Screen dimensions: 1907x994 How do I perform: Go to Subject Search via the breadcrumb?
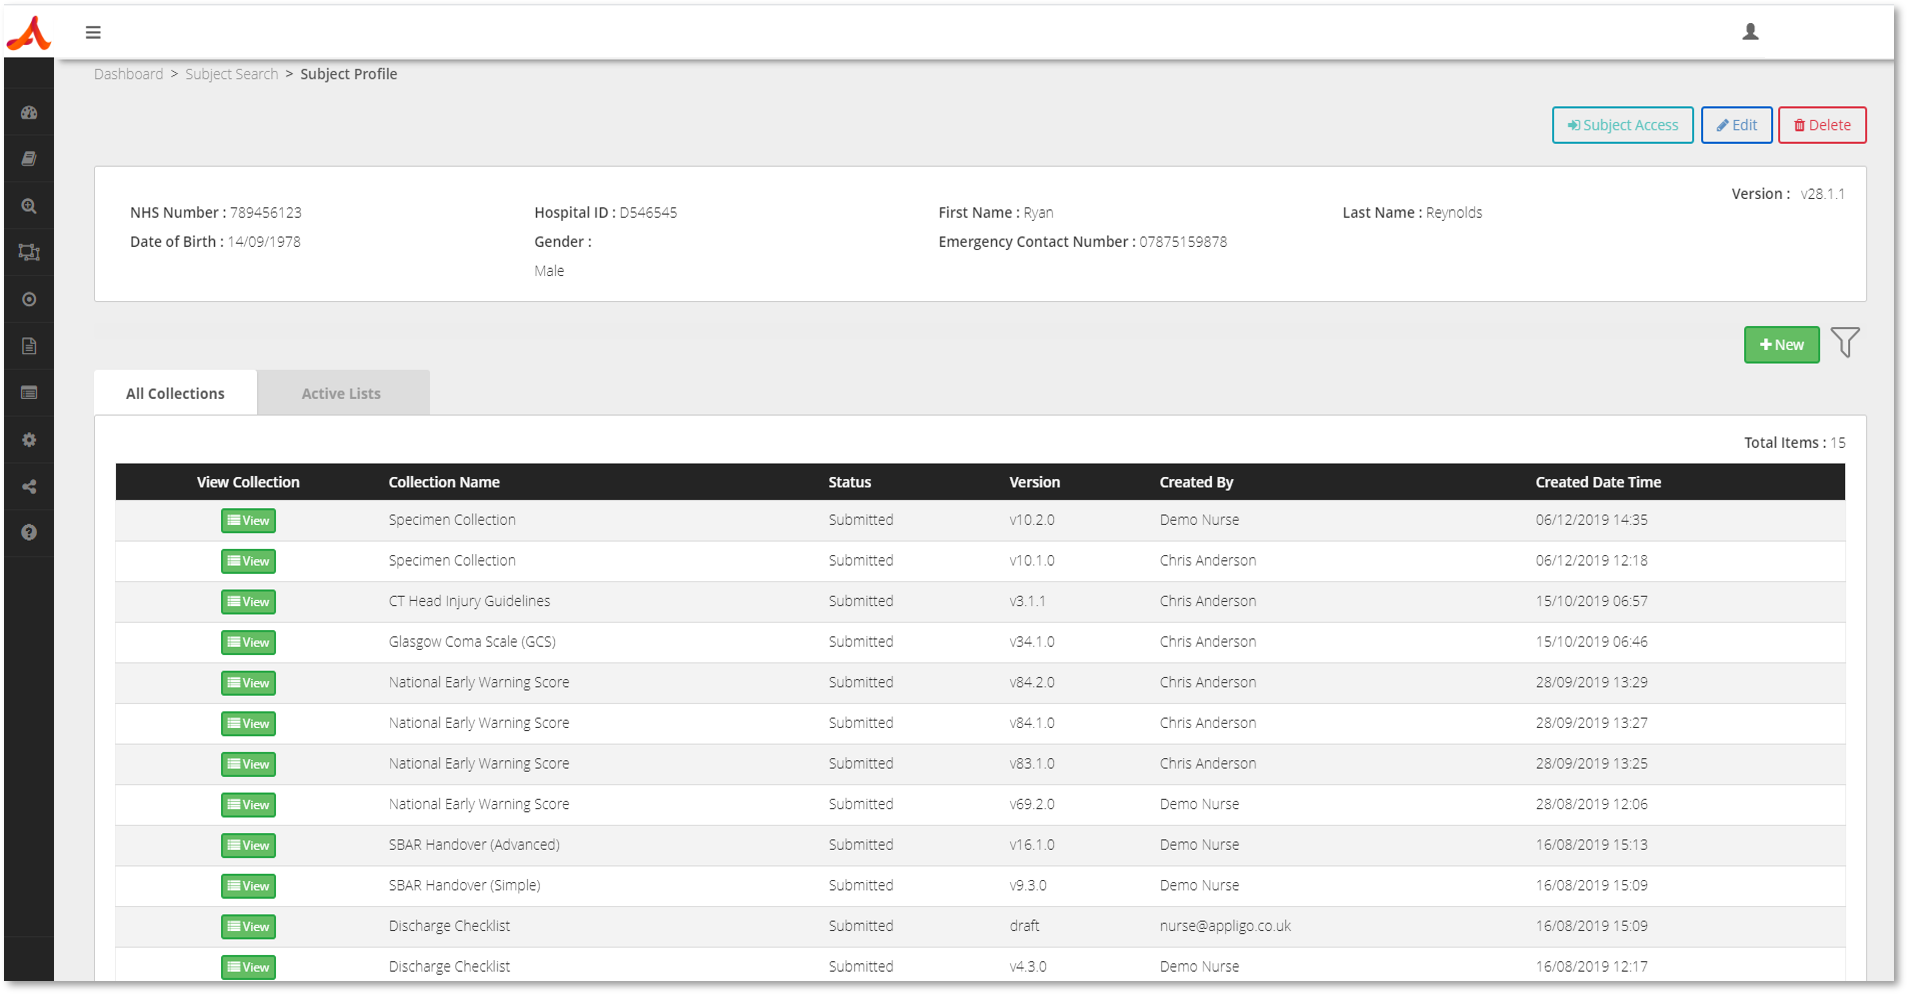232,74
